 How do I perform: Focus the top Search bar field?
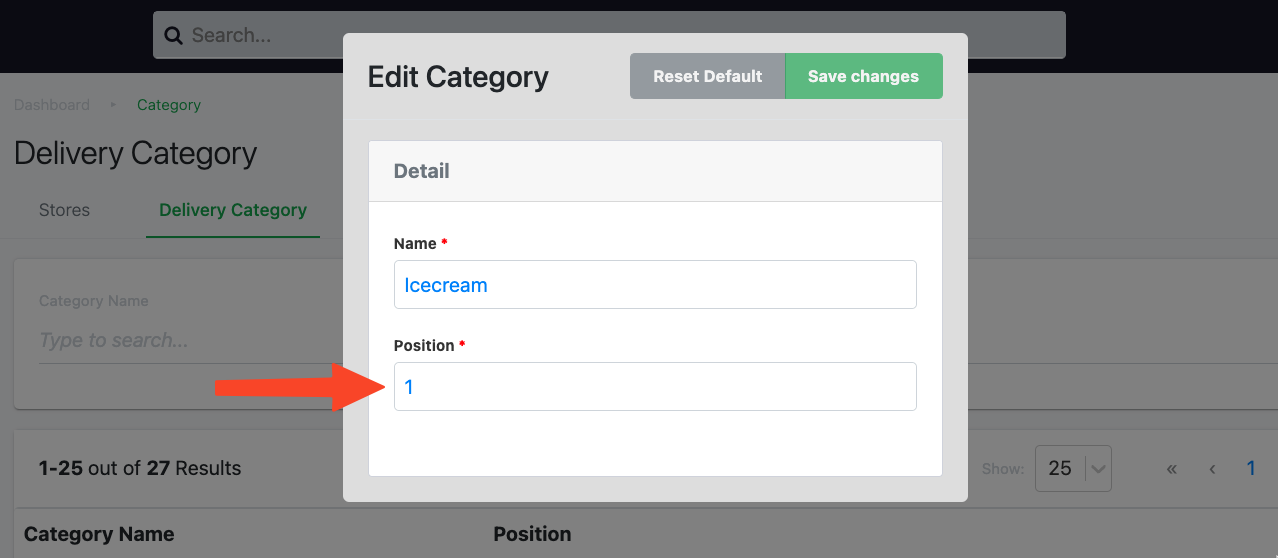pos(609,35)
